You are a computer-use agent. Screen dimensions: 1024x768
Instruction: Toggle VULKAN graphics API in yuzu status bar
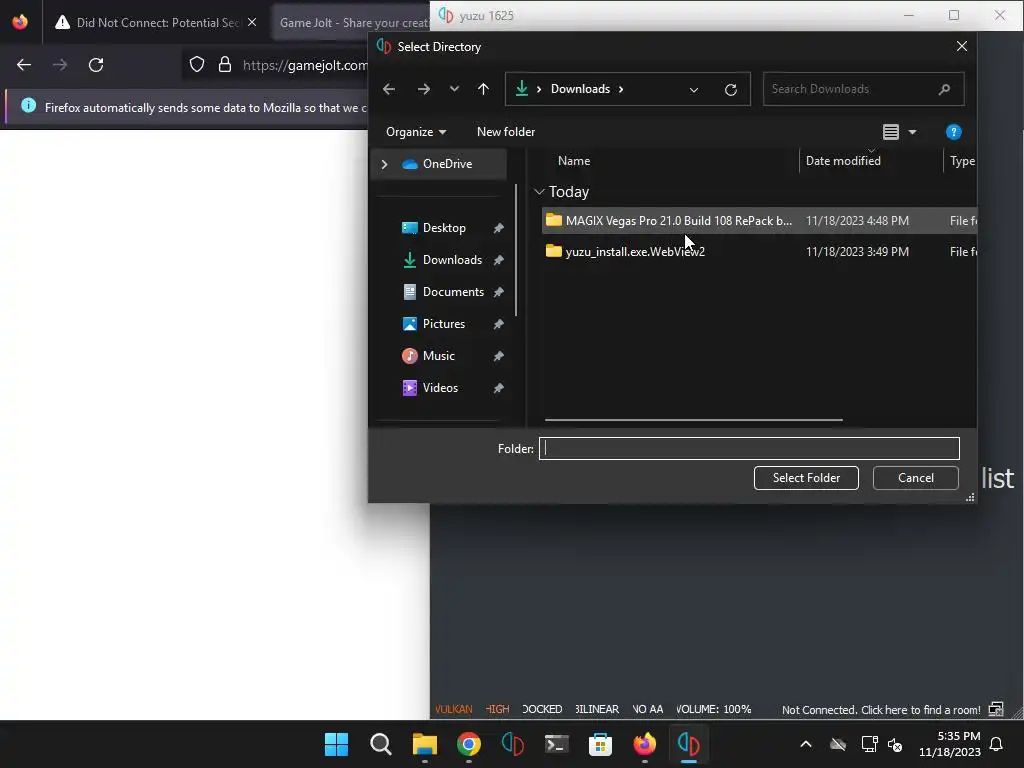point(453,709)
